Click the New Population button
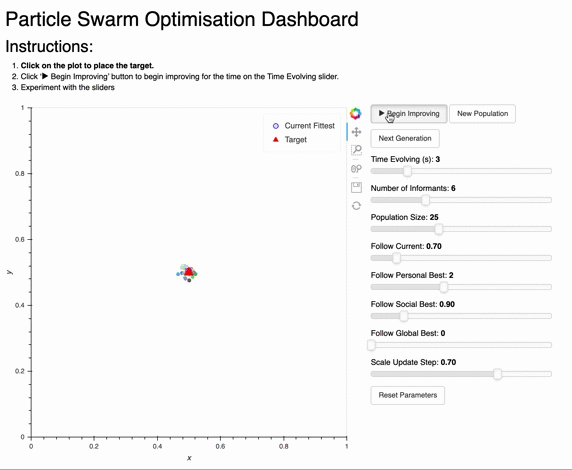The image size is (572, 470). click(482, 113)
